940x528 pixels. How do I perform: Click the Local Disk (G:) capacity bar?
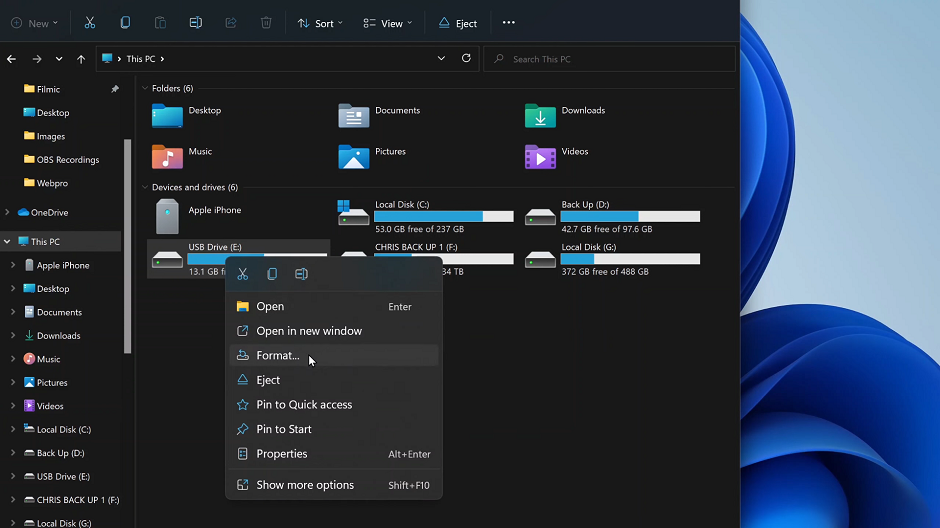(630, 259)
